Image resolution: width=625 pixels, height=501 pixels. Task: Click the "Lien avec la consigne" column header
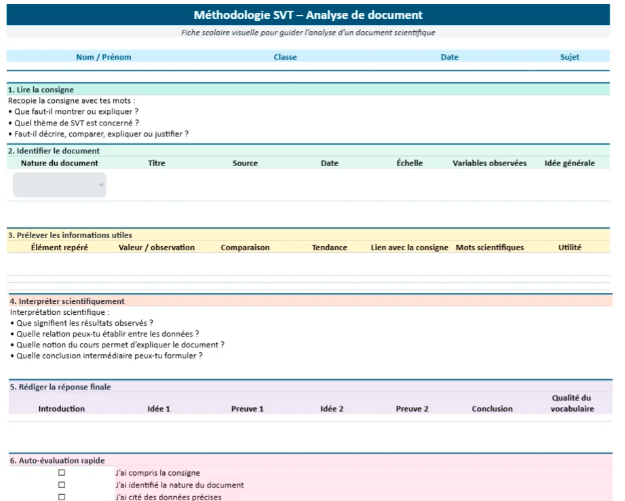pos(409,247)
